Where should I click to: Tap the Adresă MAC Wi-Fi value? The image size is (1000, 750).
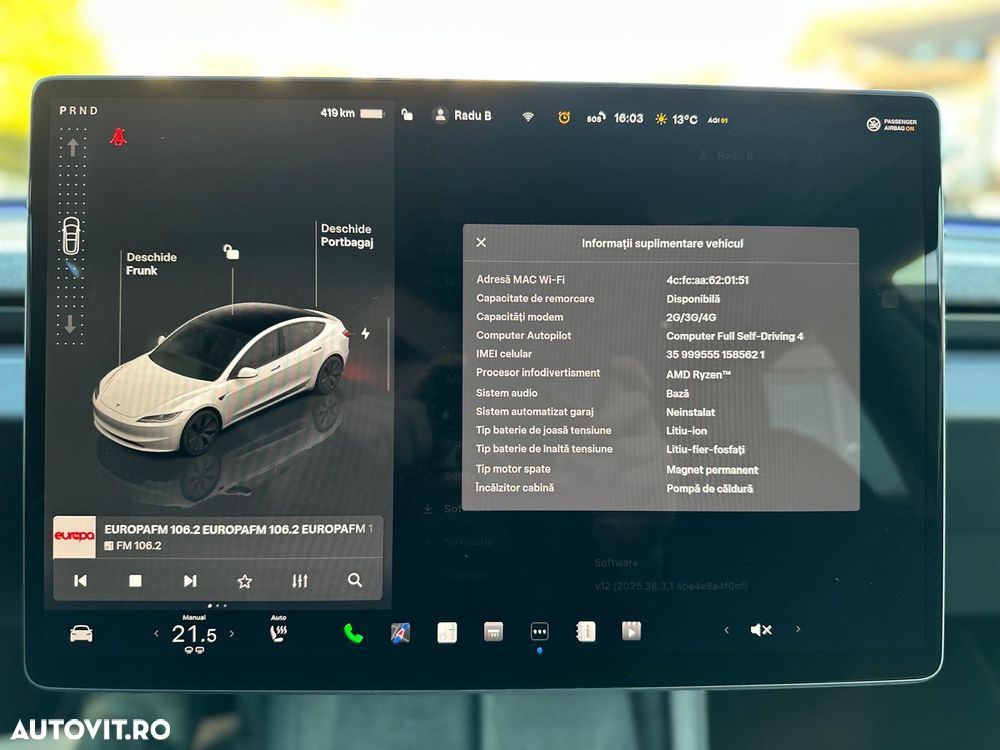coord(707,280)
